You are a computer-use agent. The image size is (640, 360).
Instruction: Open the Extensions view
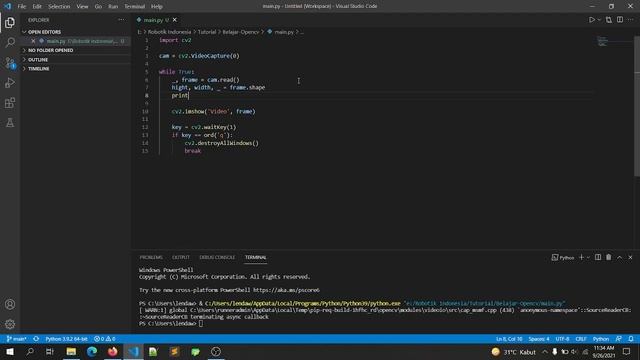pyautogui.click(x=10, y=102)
